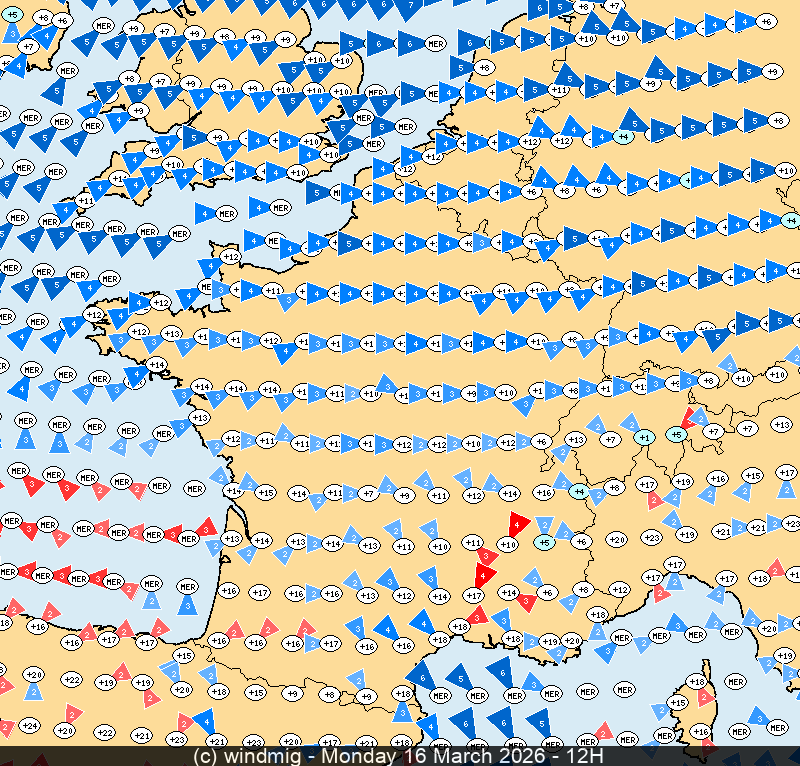Select cyan +4 oval between +16 and +8

coord(578,491)
